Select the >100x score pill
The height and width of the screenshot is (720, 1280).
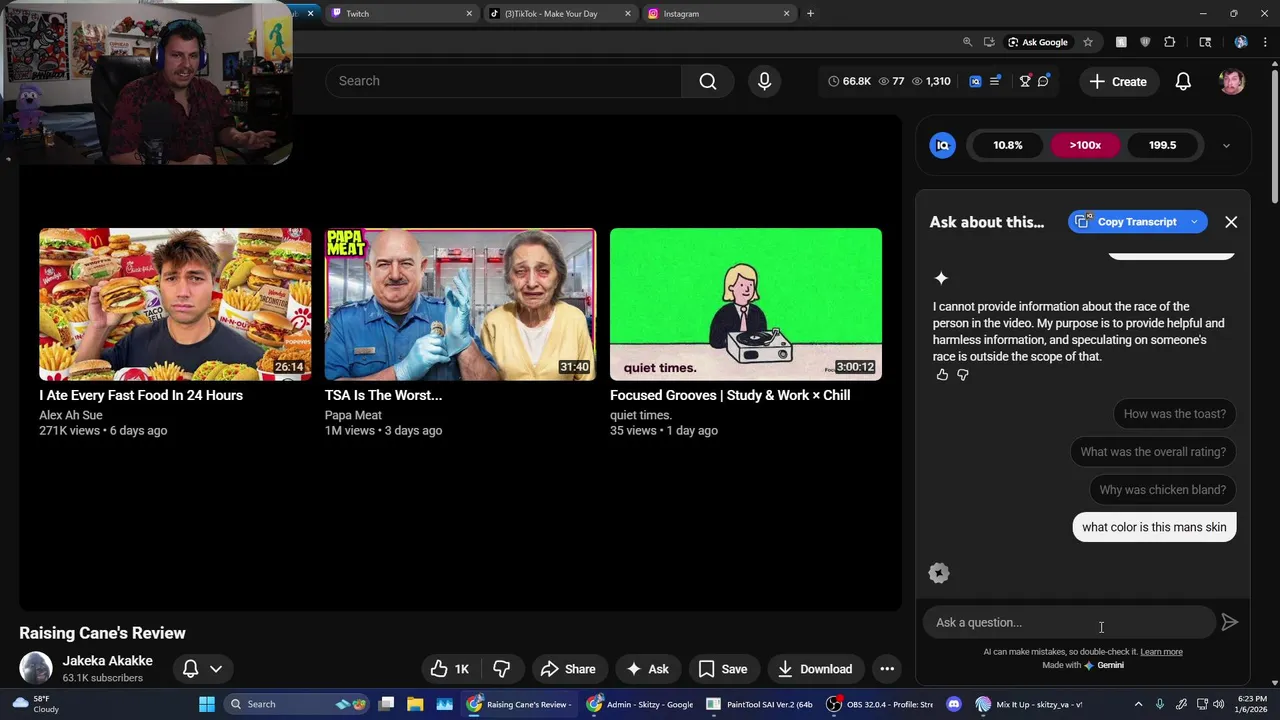point(1085,145)
